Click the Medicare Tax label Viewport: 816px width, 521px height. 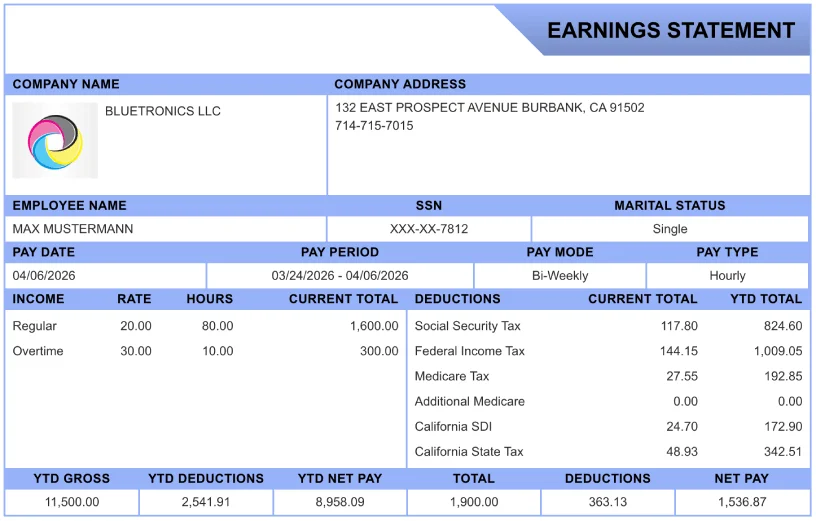click(452, 376)
